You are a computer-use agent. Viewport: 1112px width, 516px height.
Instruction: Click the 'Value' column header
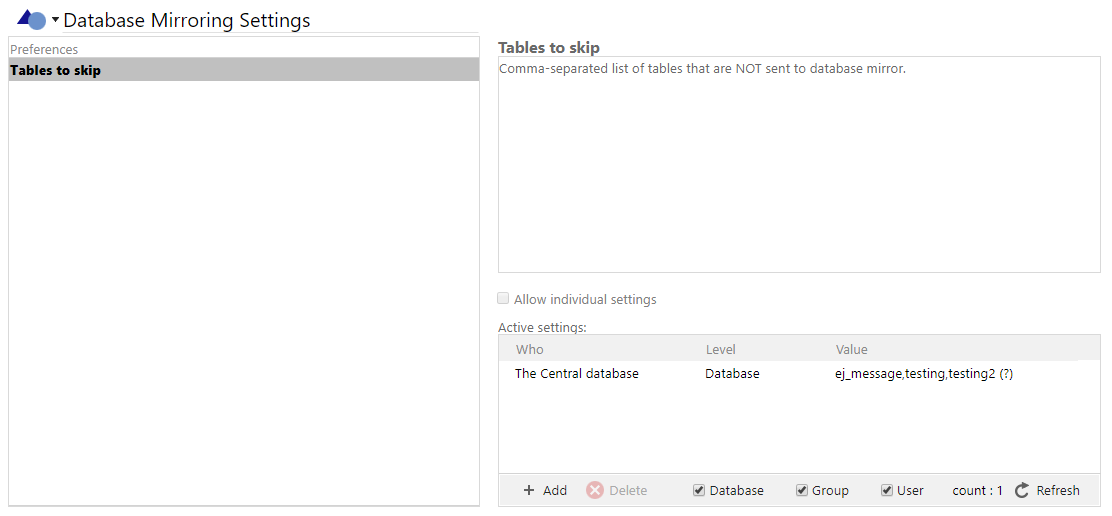[x=851, y=349]
